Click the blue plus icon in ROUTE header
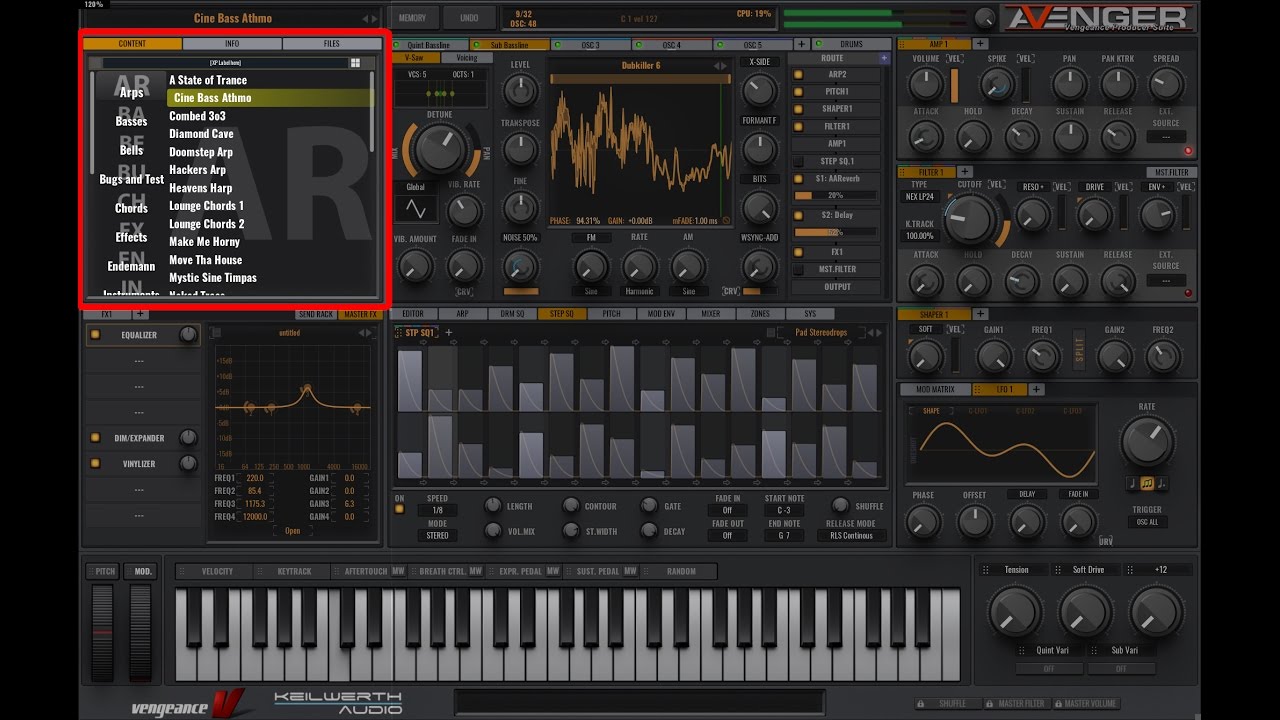Viewport: 1280px width, 720px height. (x=884, y=58)
